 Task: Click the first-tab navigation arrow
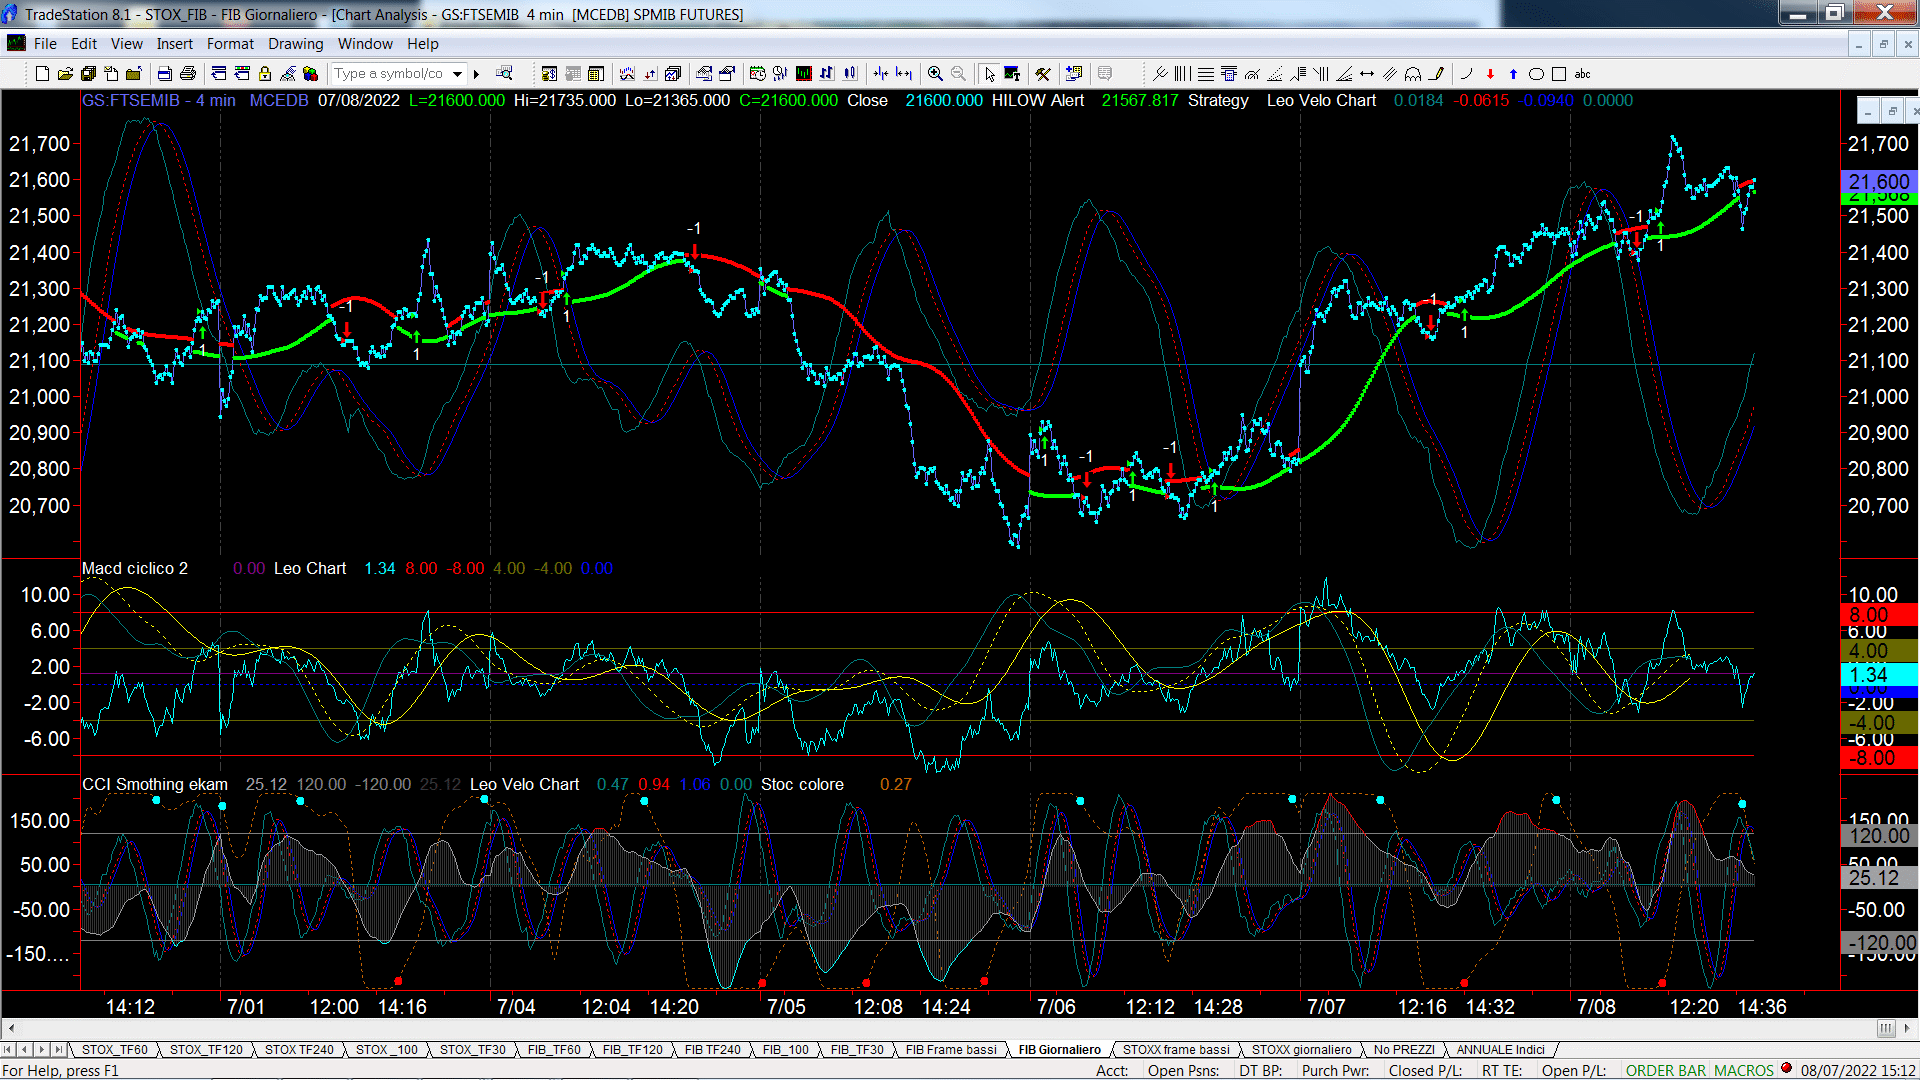coord(8,1049)
